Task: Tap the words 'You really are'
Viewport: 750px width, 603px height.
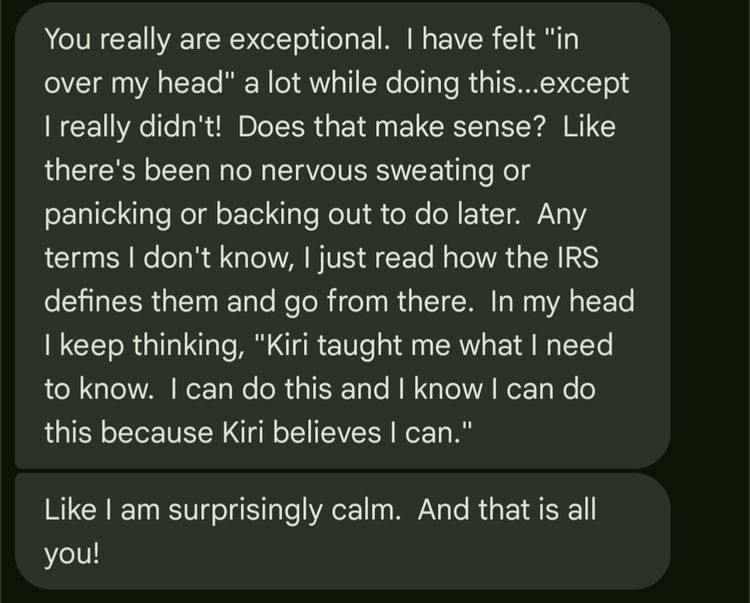Action: click(132, 39)
